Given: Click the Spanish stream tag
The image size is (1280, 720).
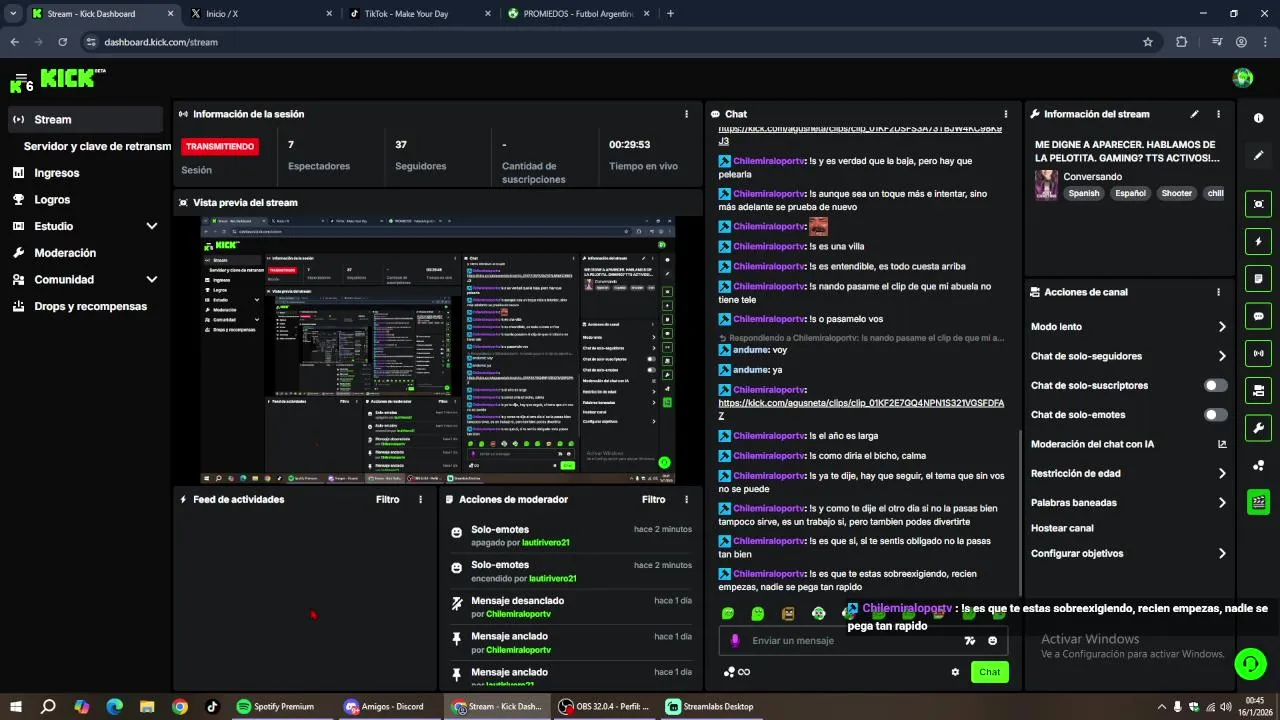Looking at the screenshot, I should click(x=1083, y=194).
